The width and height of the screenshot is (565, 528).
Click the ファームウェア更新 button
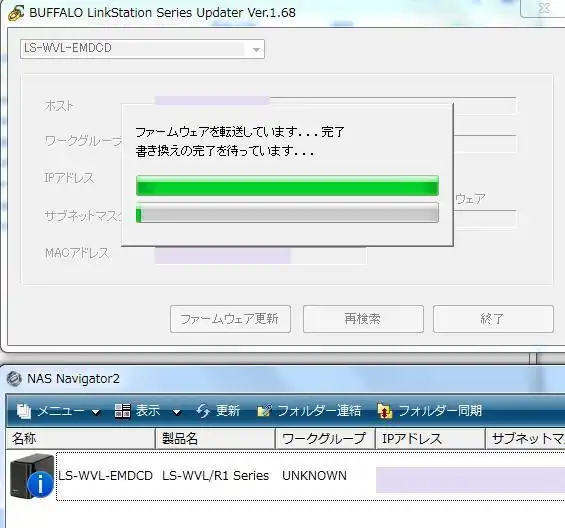pyautogui.click(x=230, y=319)
